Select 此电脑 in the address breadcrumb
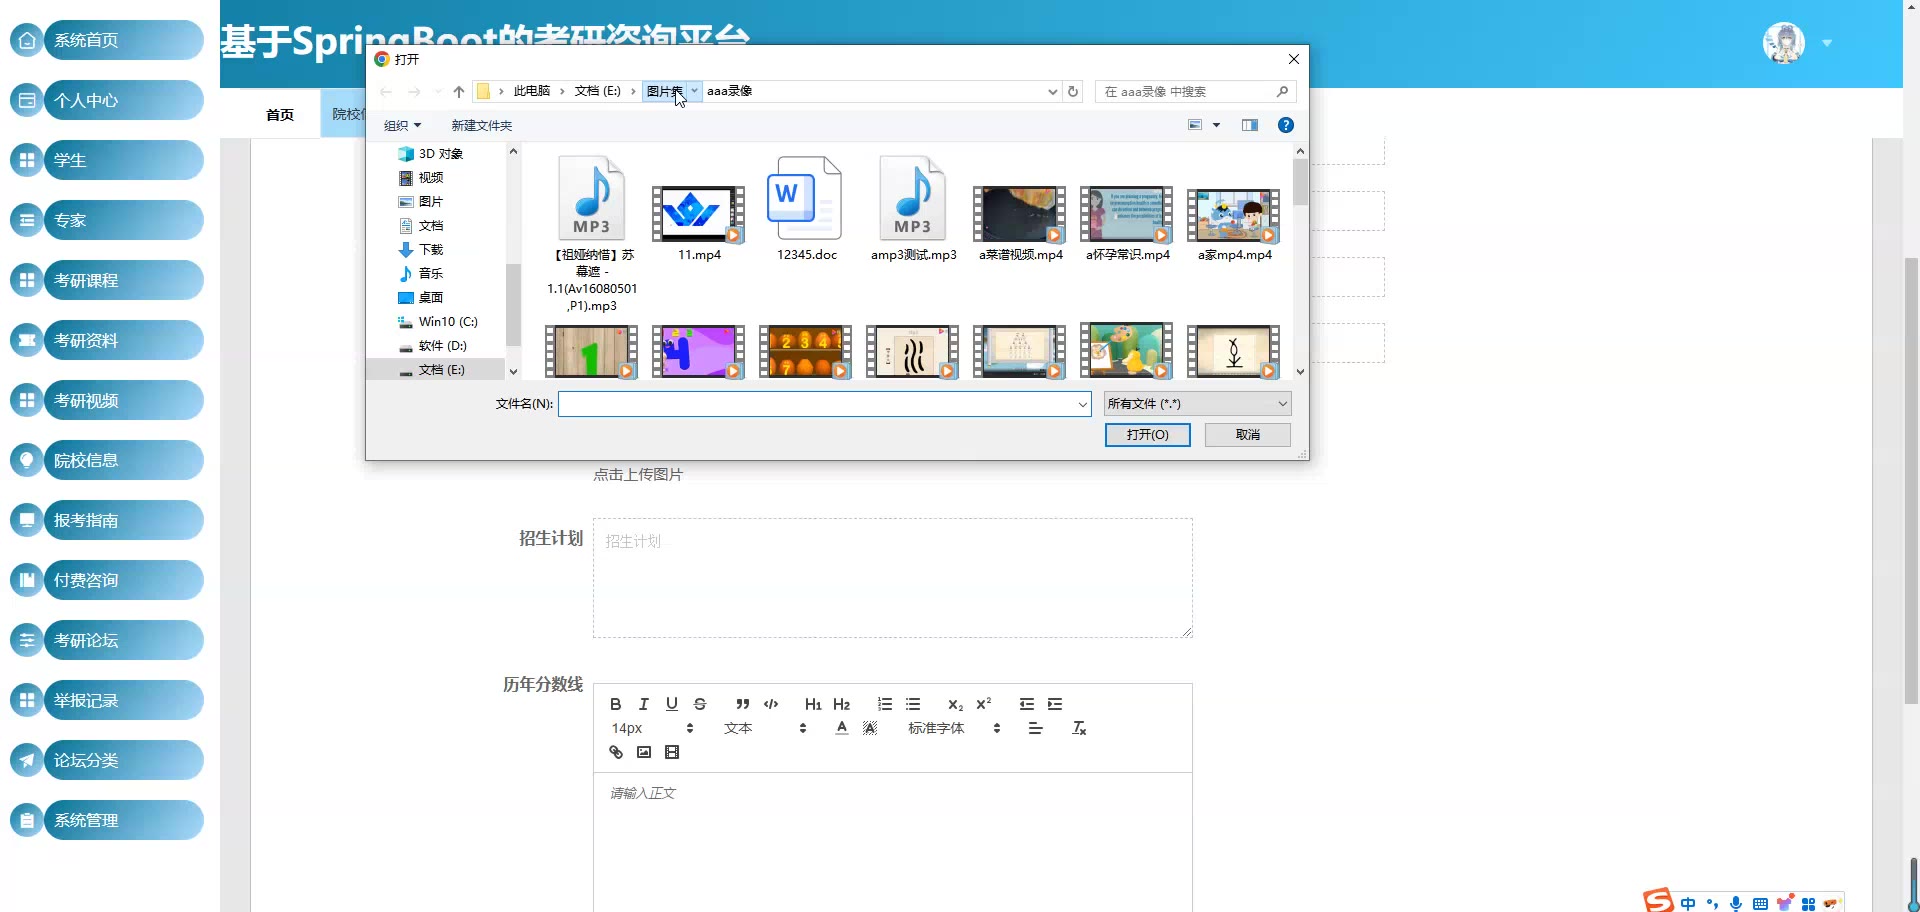Viewport: 1920px width, 912px height. click(532, 91)
